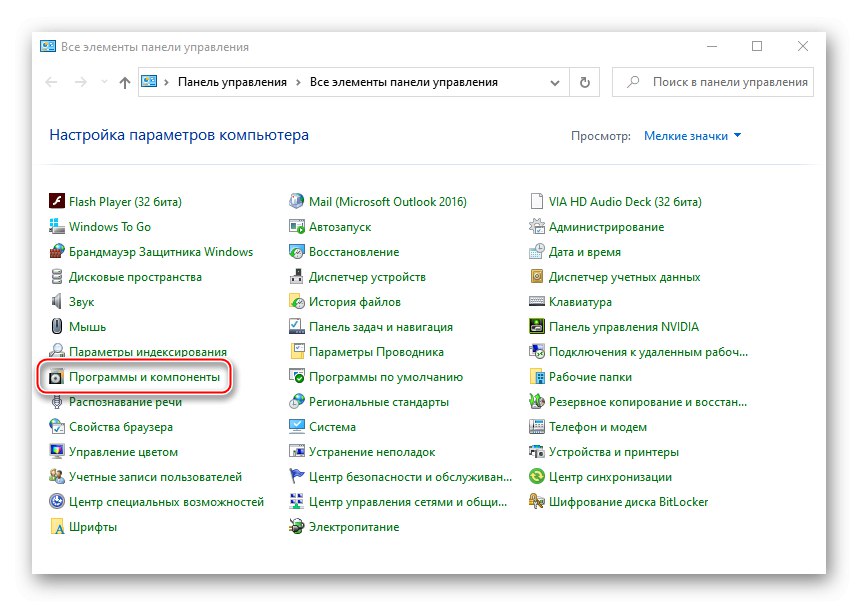Expand the address bar history dropdown
This screenshot has width=858, height=606.
tap(555, 83)
